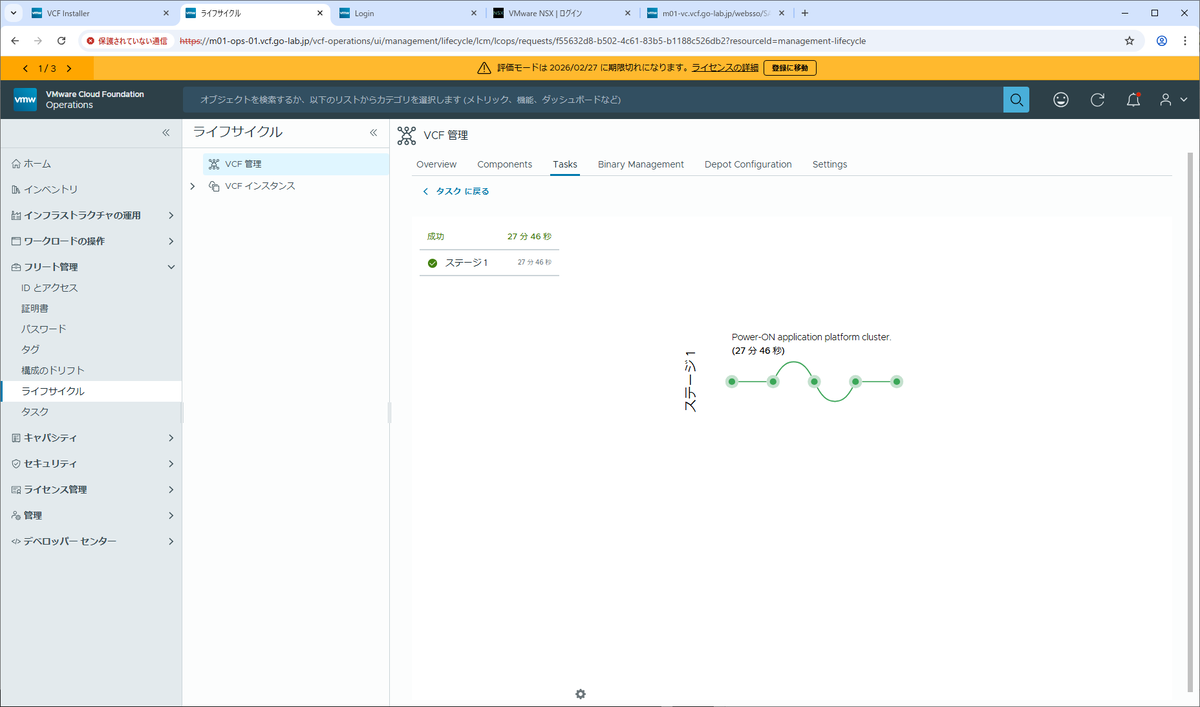Go to previous notification banner
The height and width of the screenshot is (707, 1200).
(25, 68)
